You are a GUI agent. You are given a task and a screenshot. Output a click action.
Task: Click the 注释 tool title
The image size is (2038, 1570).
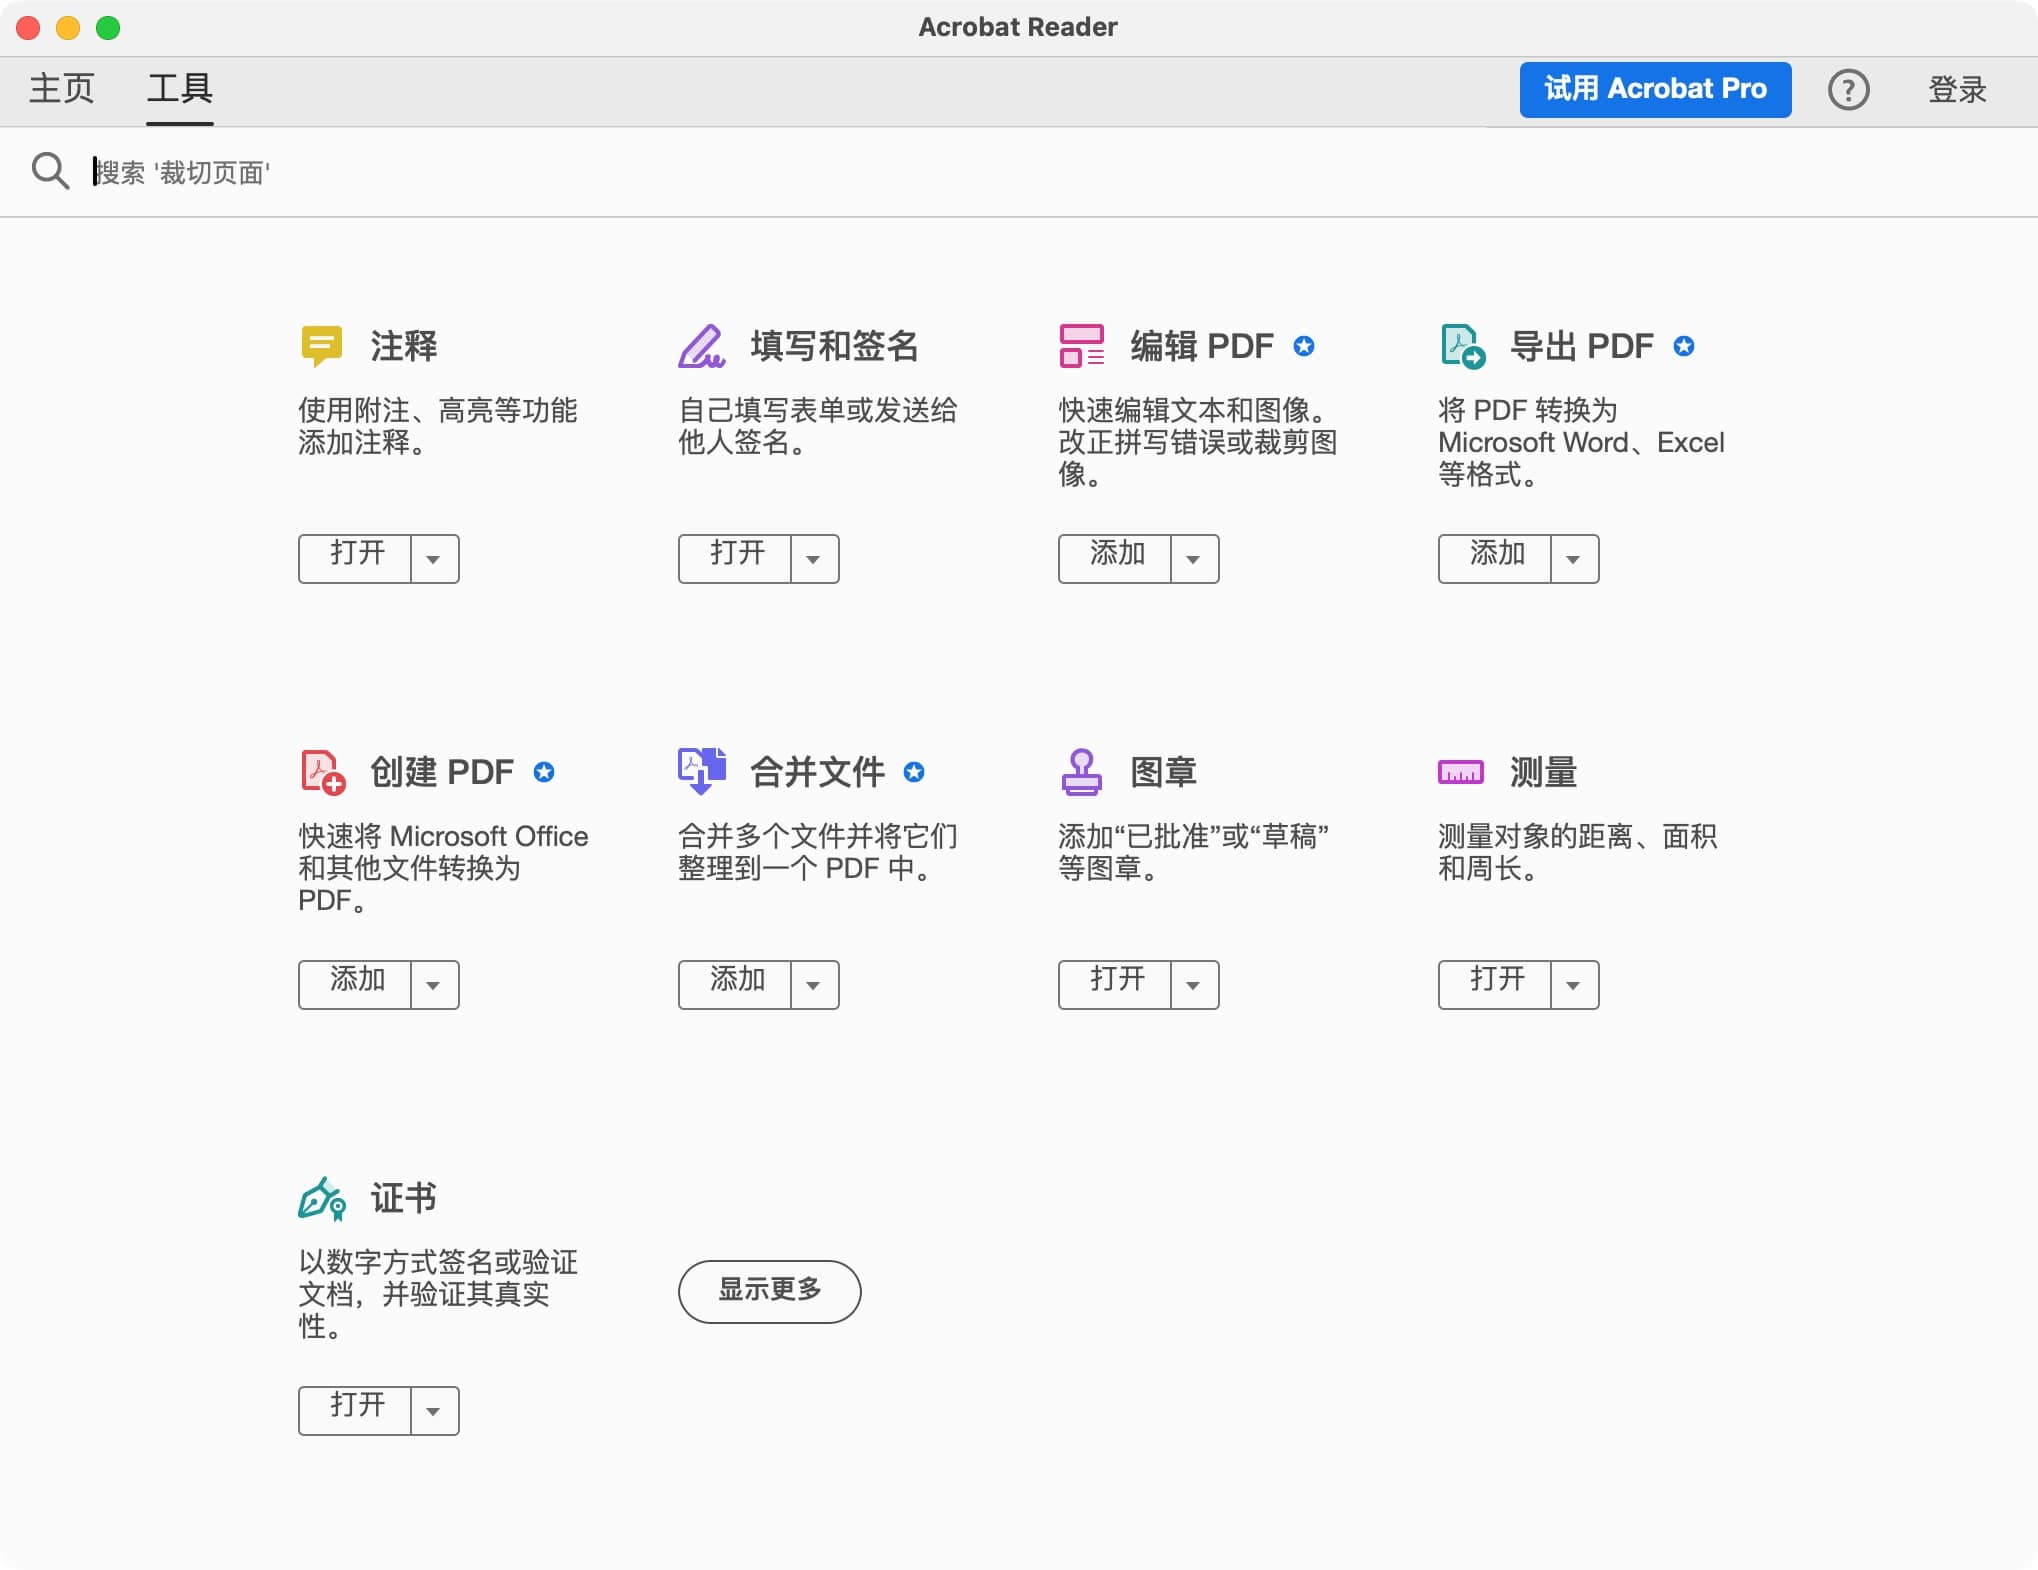404,346
